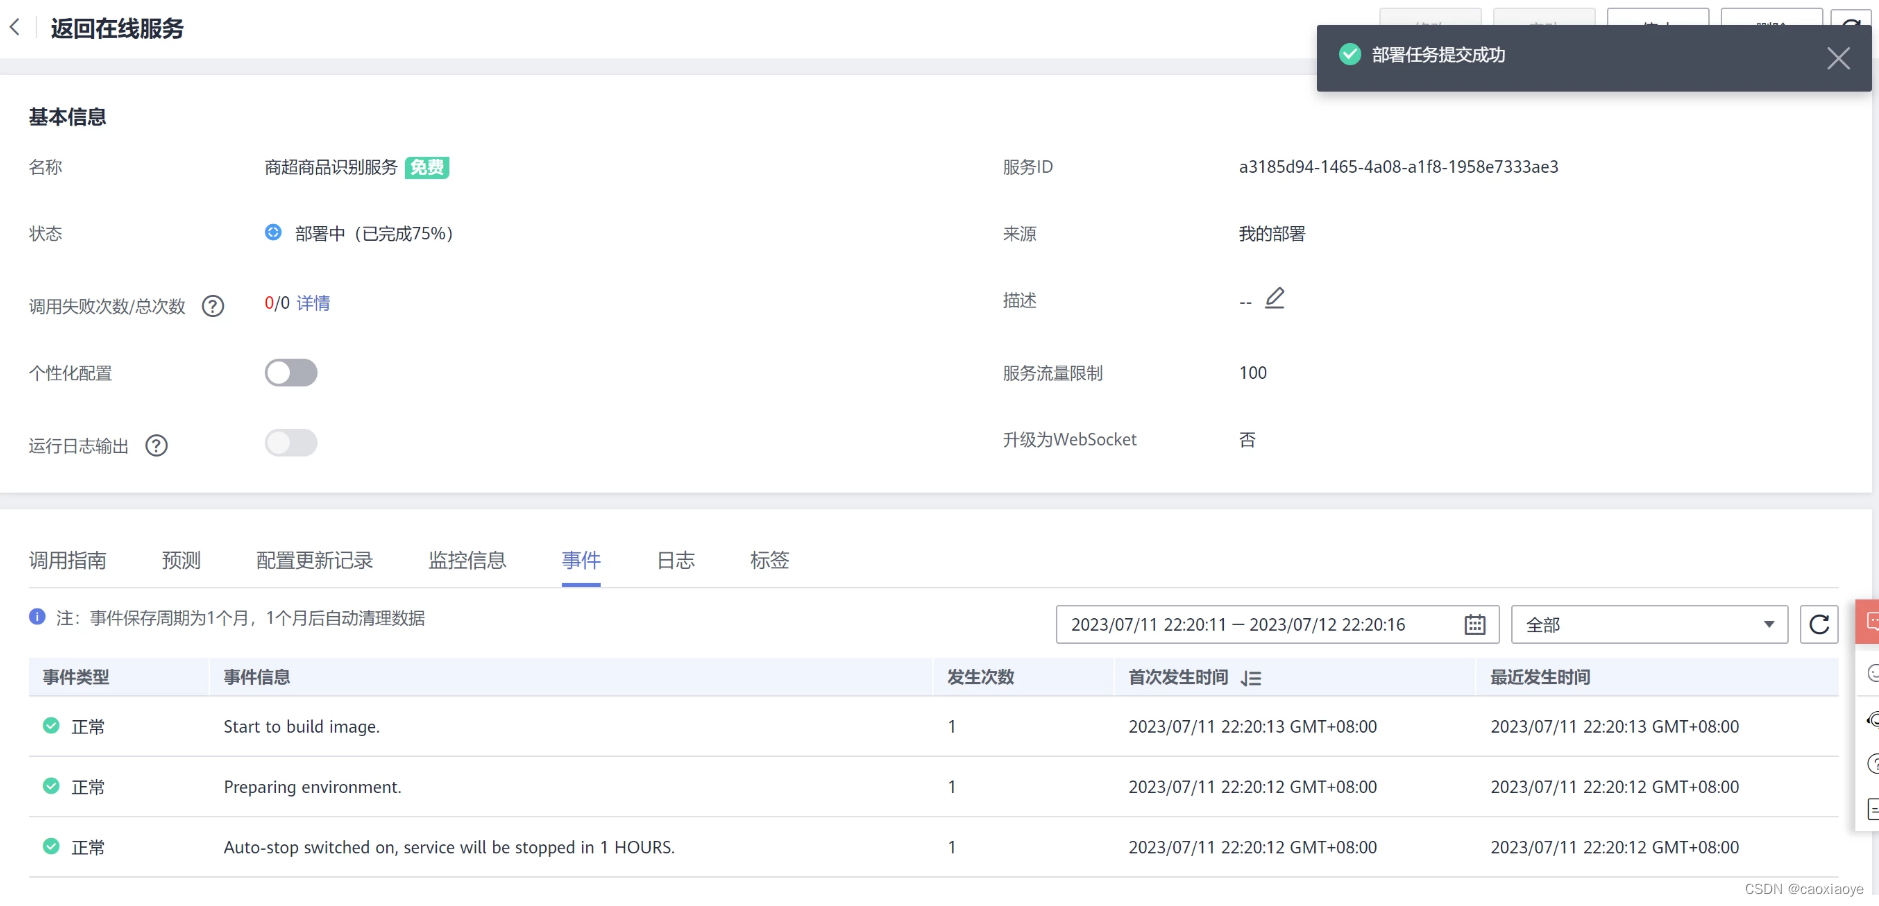Screen dimensions: 1879x906
Task: Open the 标签 tab
Action: (x=770, y=560)
